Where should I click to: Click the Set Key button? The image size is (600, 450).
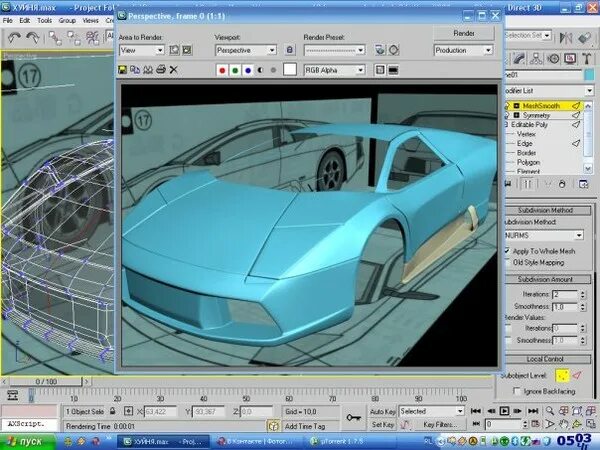point(382,424)
